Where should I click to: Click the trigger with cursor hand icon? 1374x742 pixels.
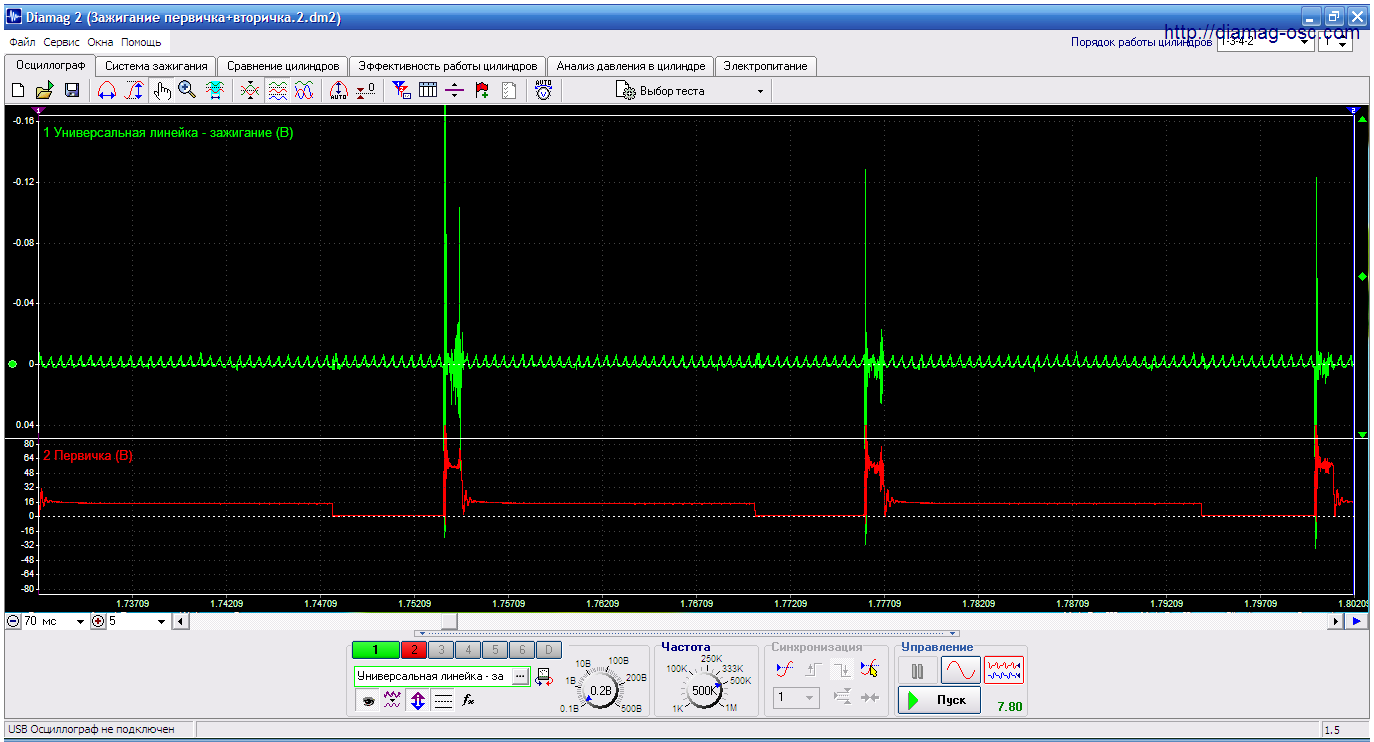pyautogui.click(x=869, y=669)
